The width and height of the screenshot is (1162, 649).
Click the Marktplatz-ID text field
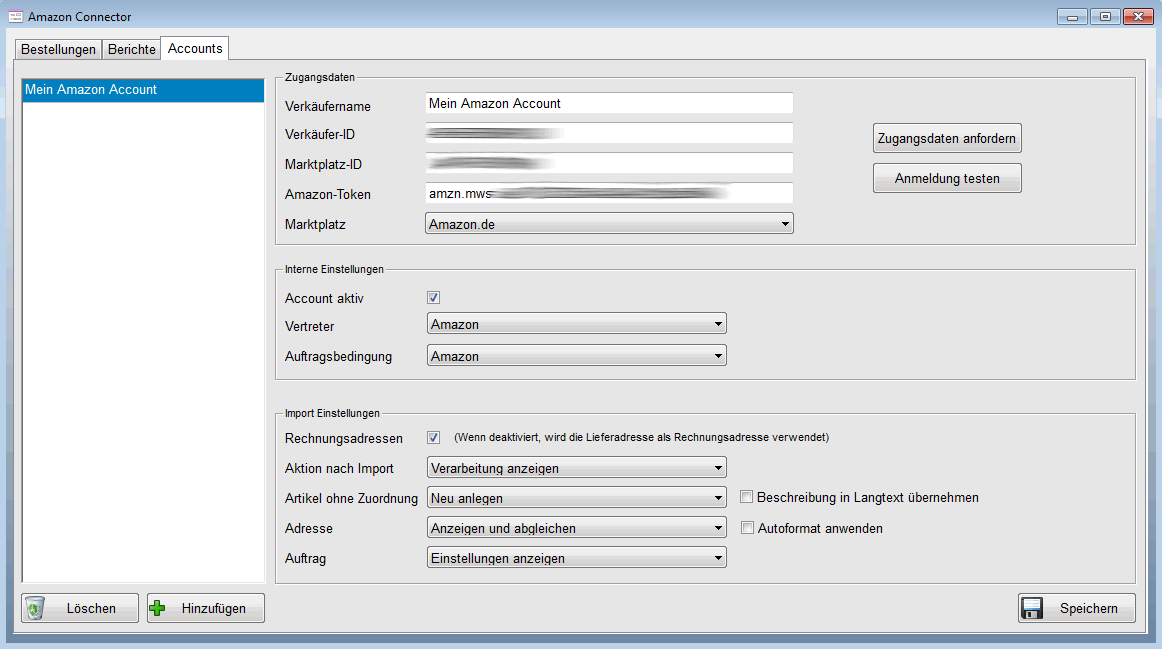coord(609,163)
